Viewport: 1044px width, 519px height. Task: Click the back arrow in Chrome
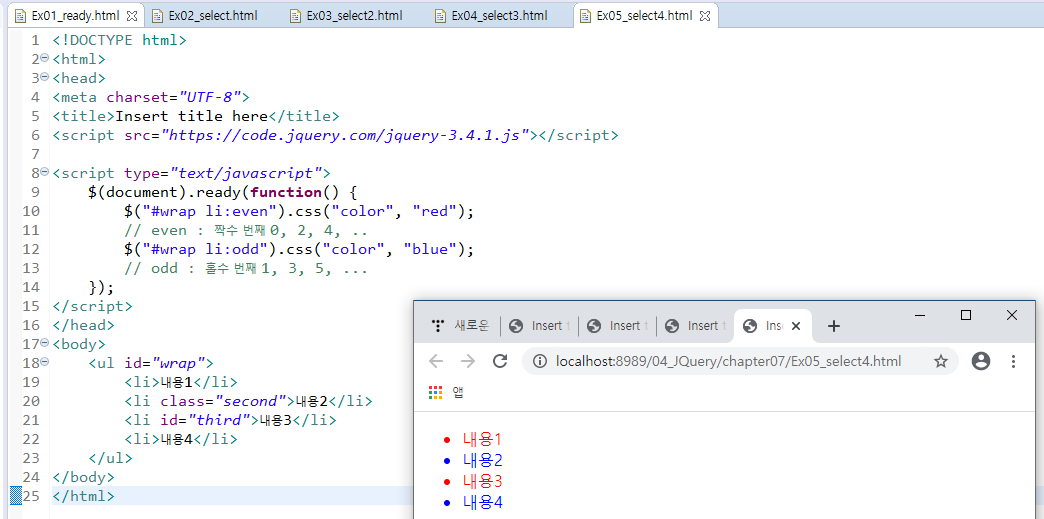click(436, 361)
